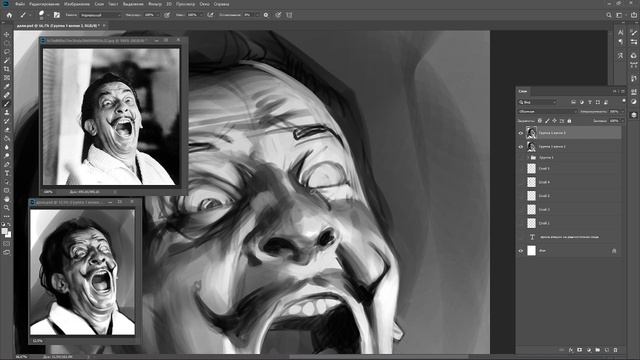Screen dimensions: 640x360
Task: Expand the Группа 1 folder
Action: click(528, 158)
